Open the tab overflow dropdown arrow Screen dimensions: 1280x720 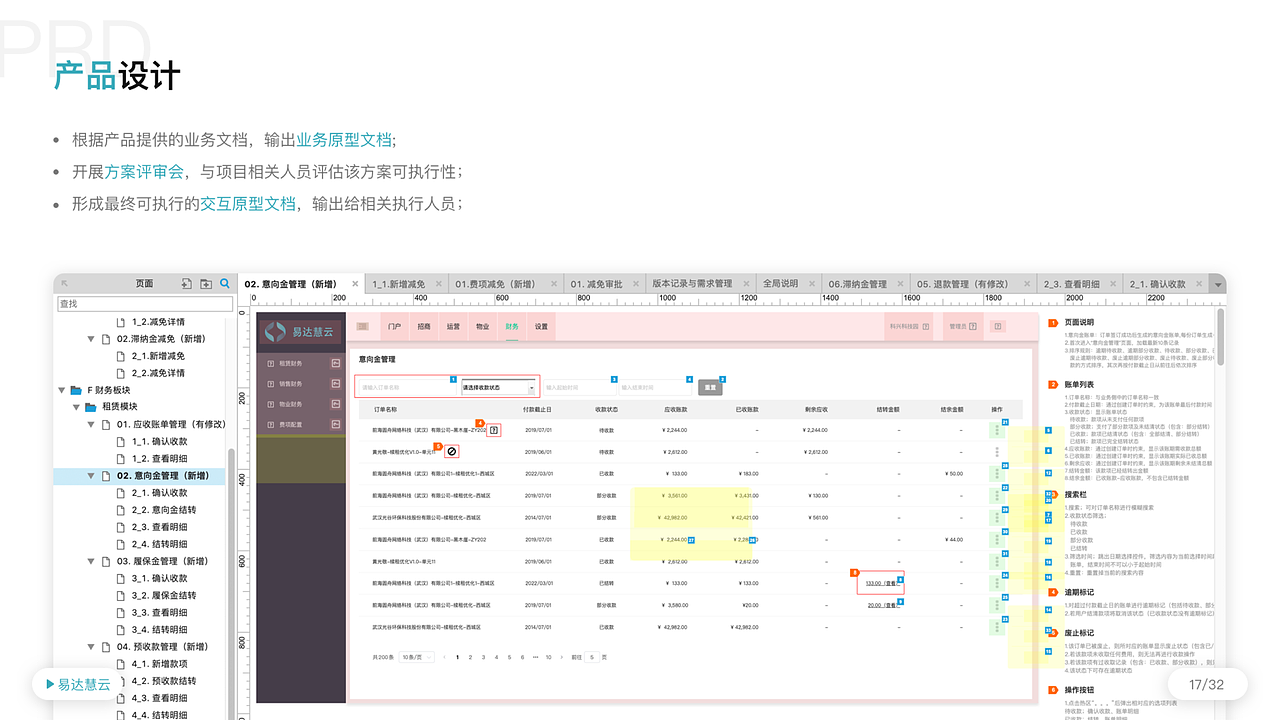click(1217, 284)
